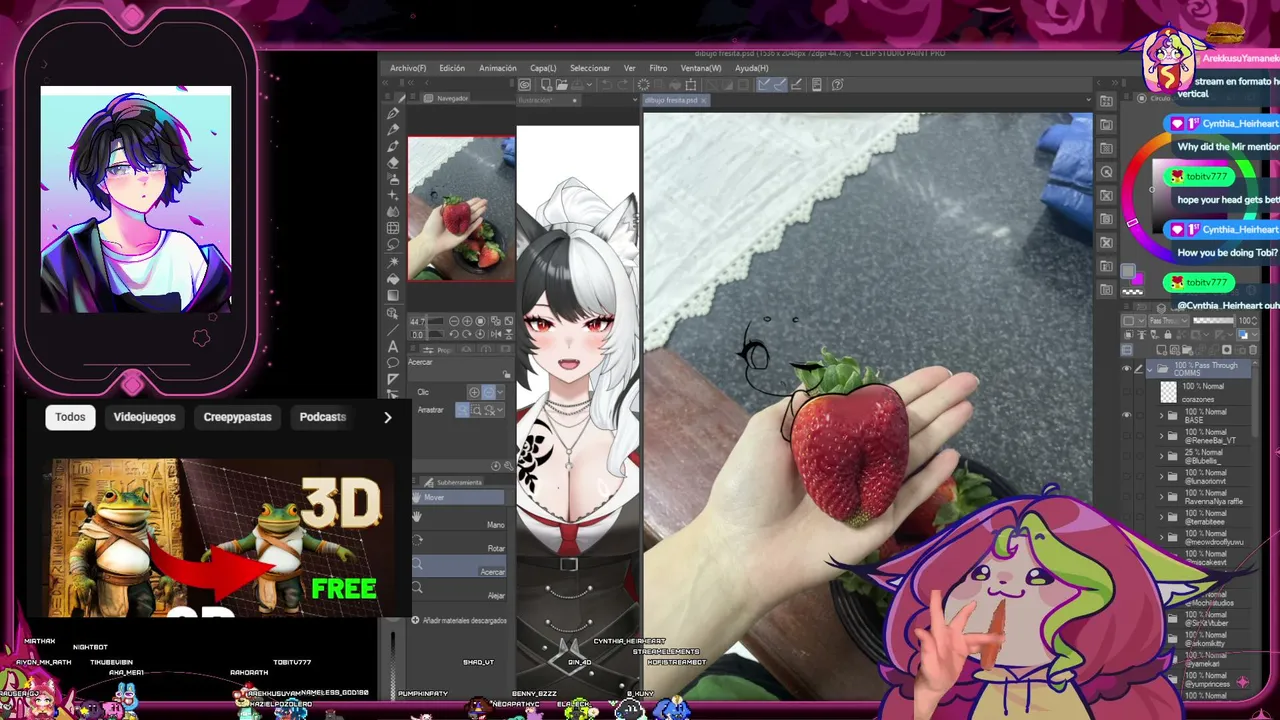Select the Eraser tool in the toolbar
The width and height of the screenshot is (1280, 720).
[393, 163]
